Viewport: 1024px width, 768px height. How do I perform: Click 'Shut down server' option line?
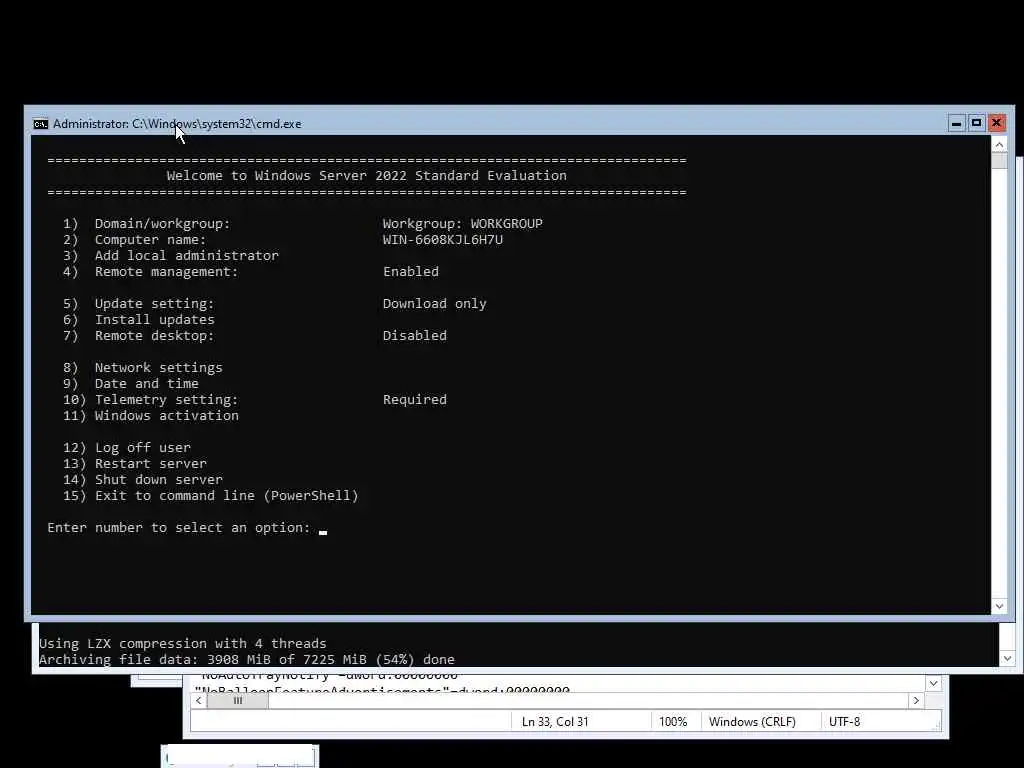tap(142, 480)
